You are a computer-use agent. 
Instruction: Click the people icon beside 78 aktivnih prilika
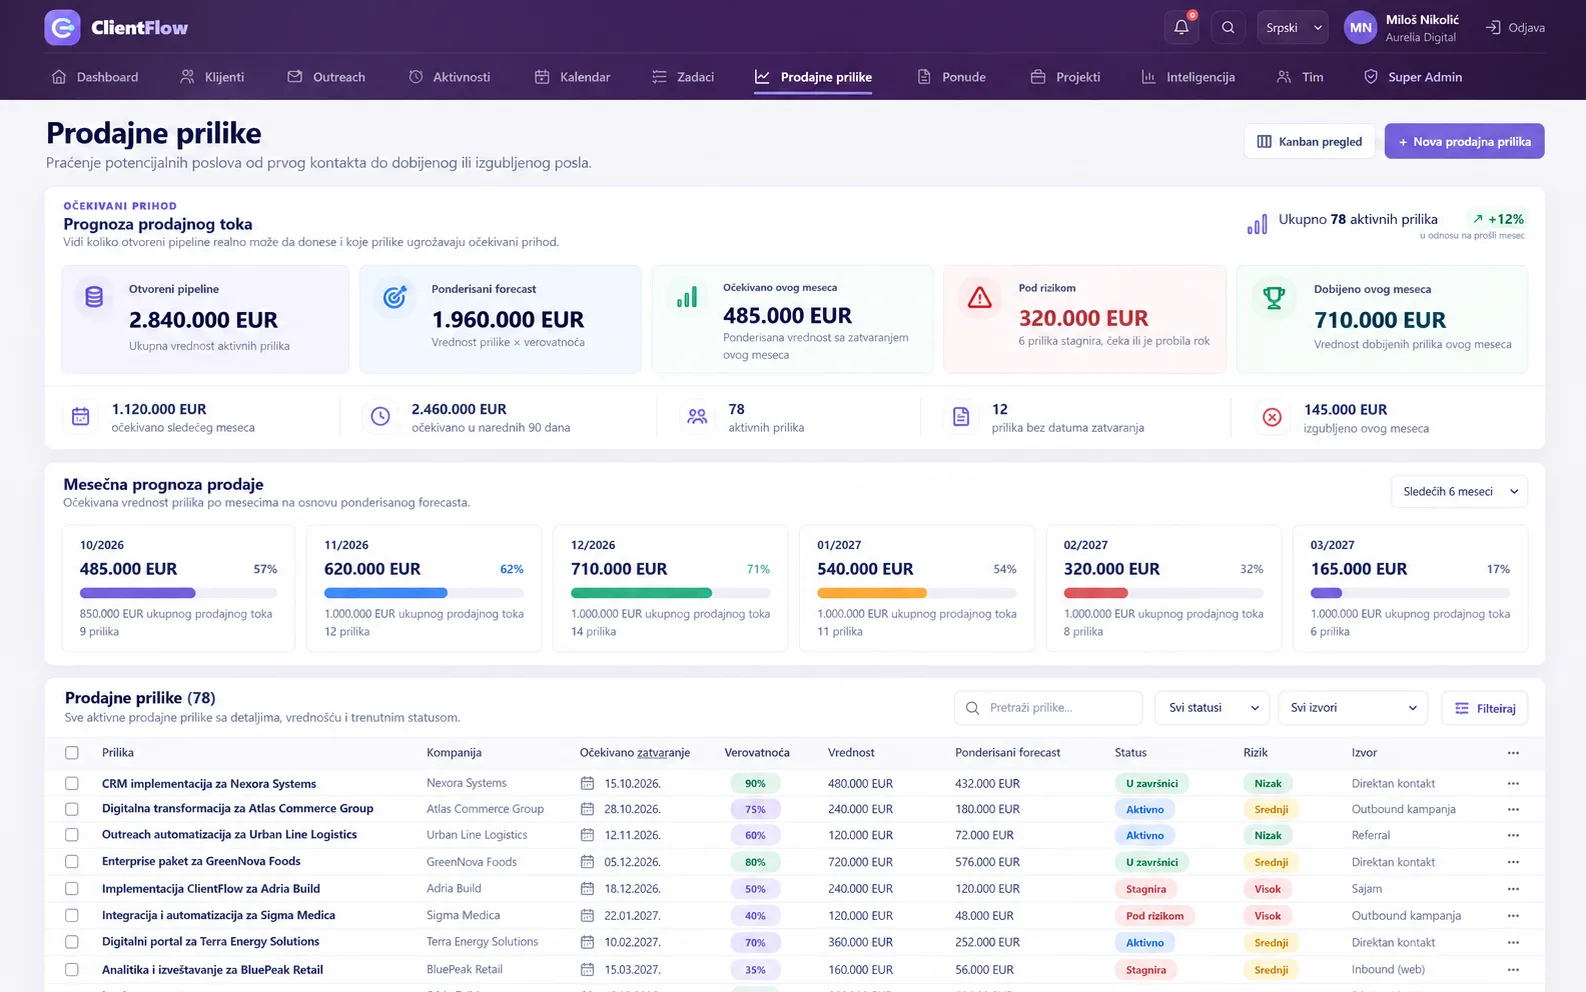[697, 417]
